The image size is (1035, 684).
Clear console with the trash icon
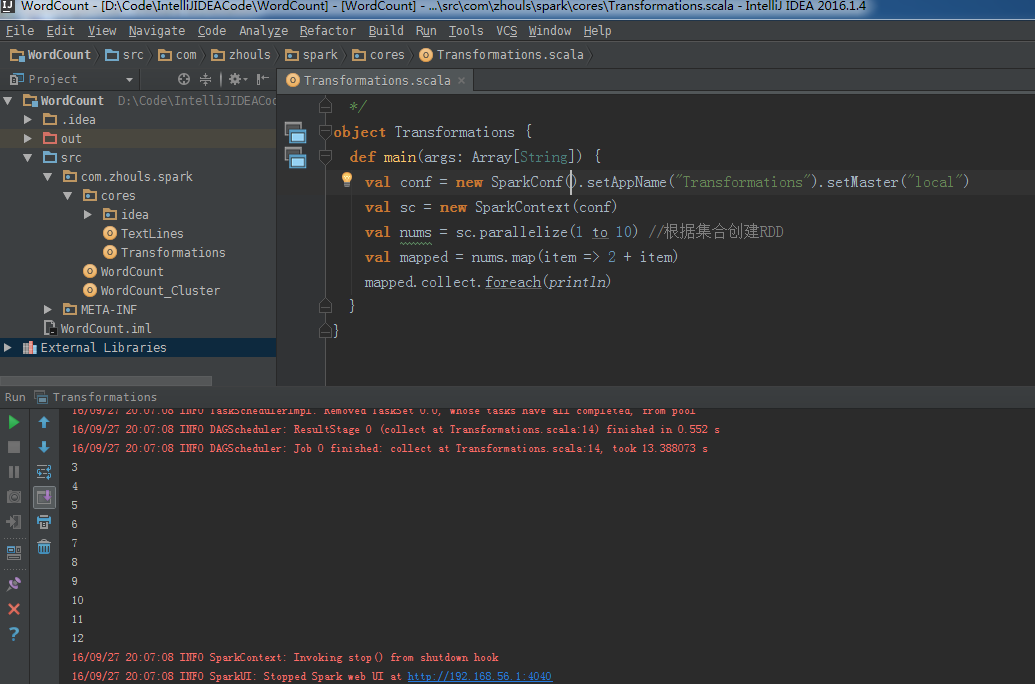(x=44, y=547)
